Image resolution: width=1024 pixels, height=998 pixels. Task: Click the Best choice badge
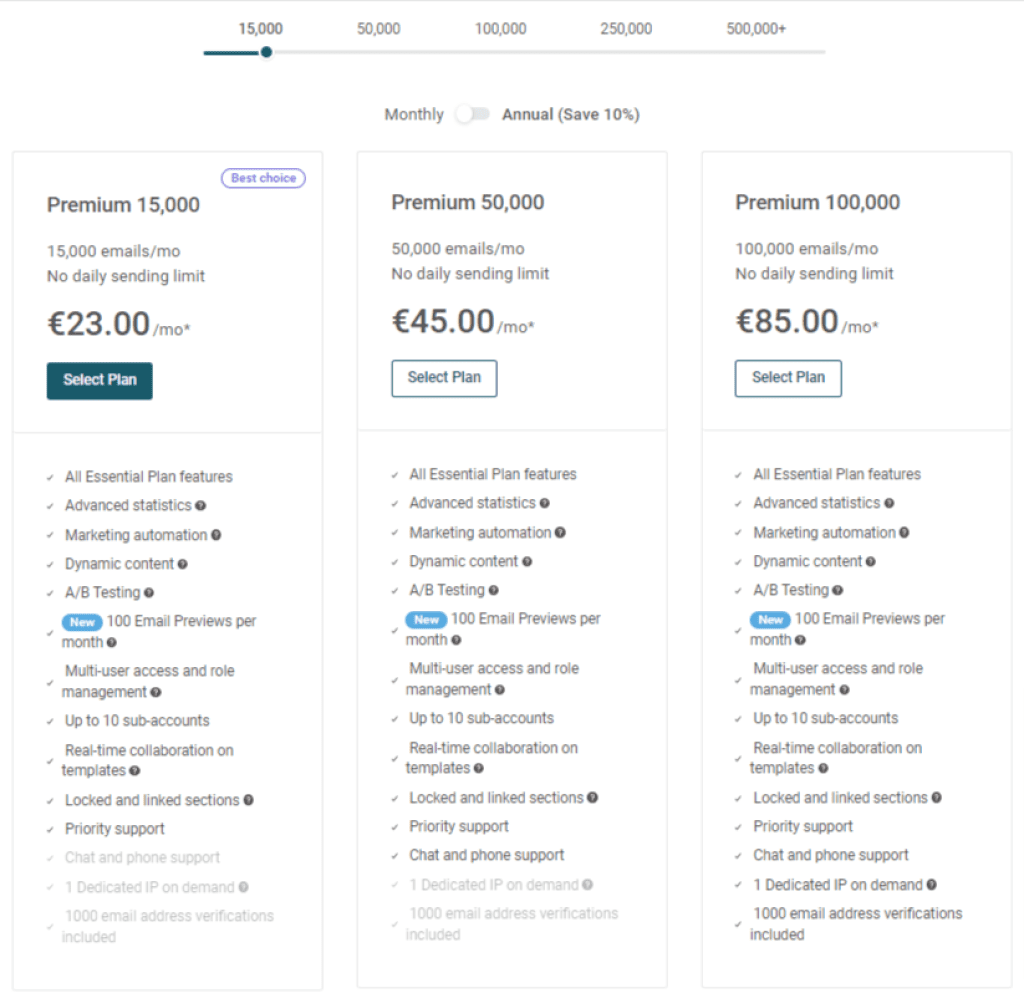(263, 178)
